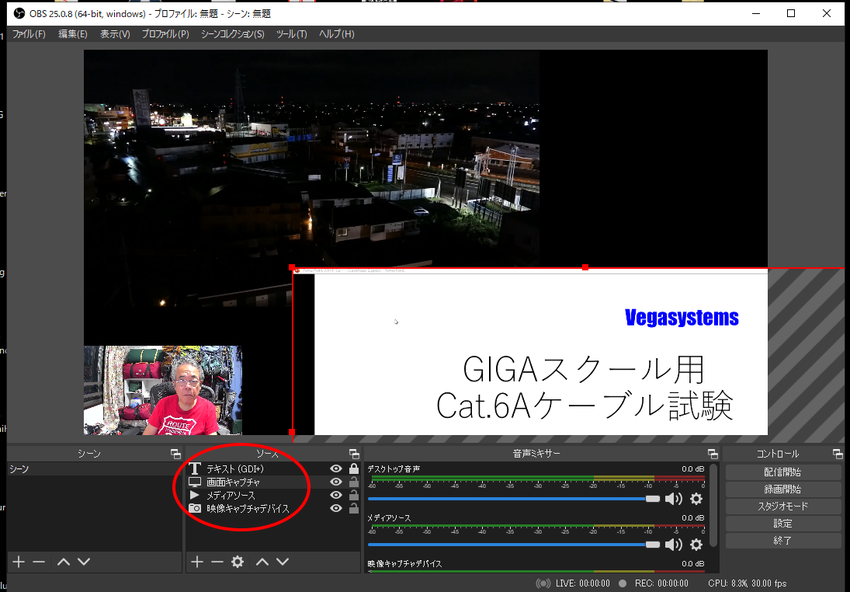Click the OBS logo in title bar
This screenshot has height=592, width=850.
pos(20,13)
